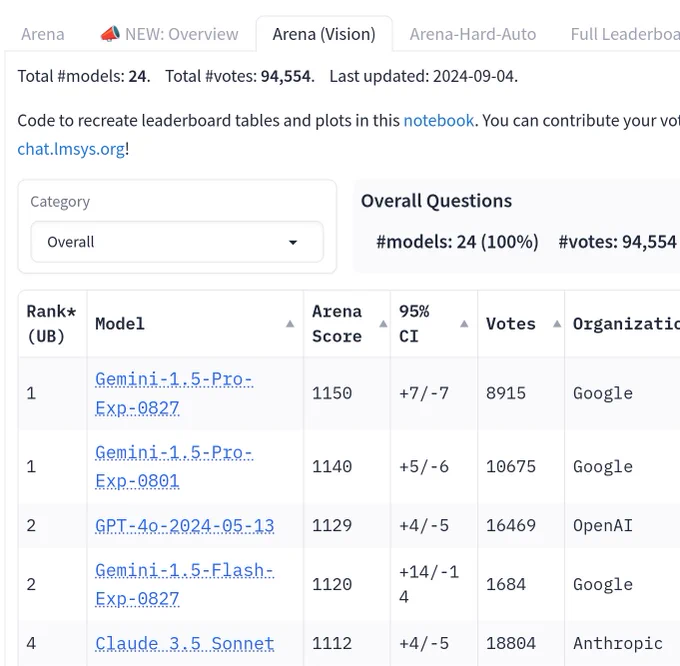Open the Claude 3.5 Sonnet model link

185,643
